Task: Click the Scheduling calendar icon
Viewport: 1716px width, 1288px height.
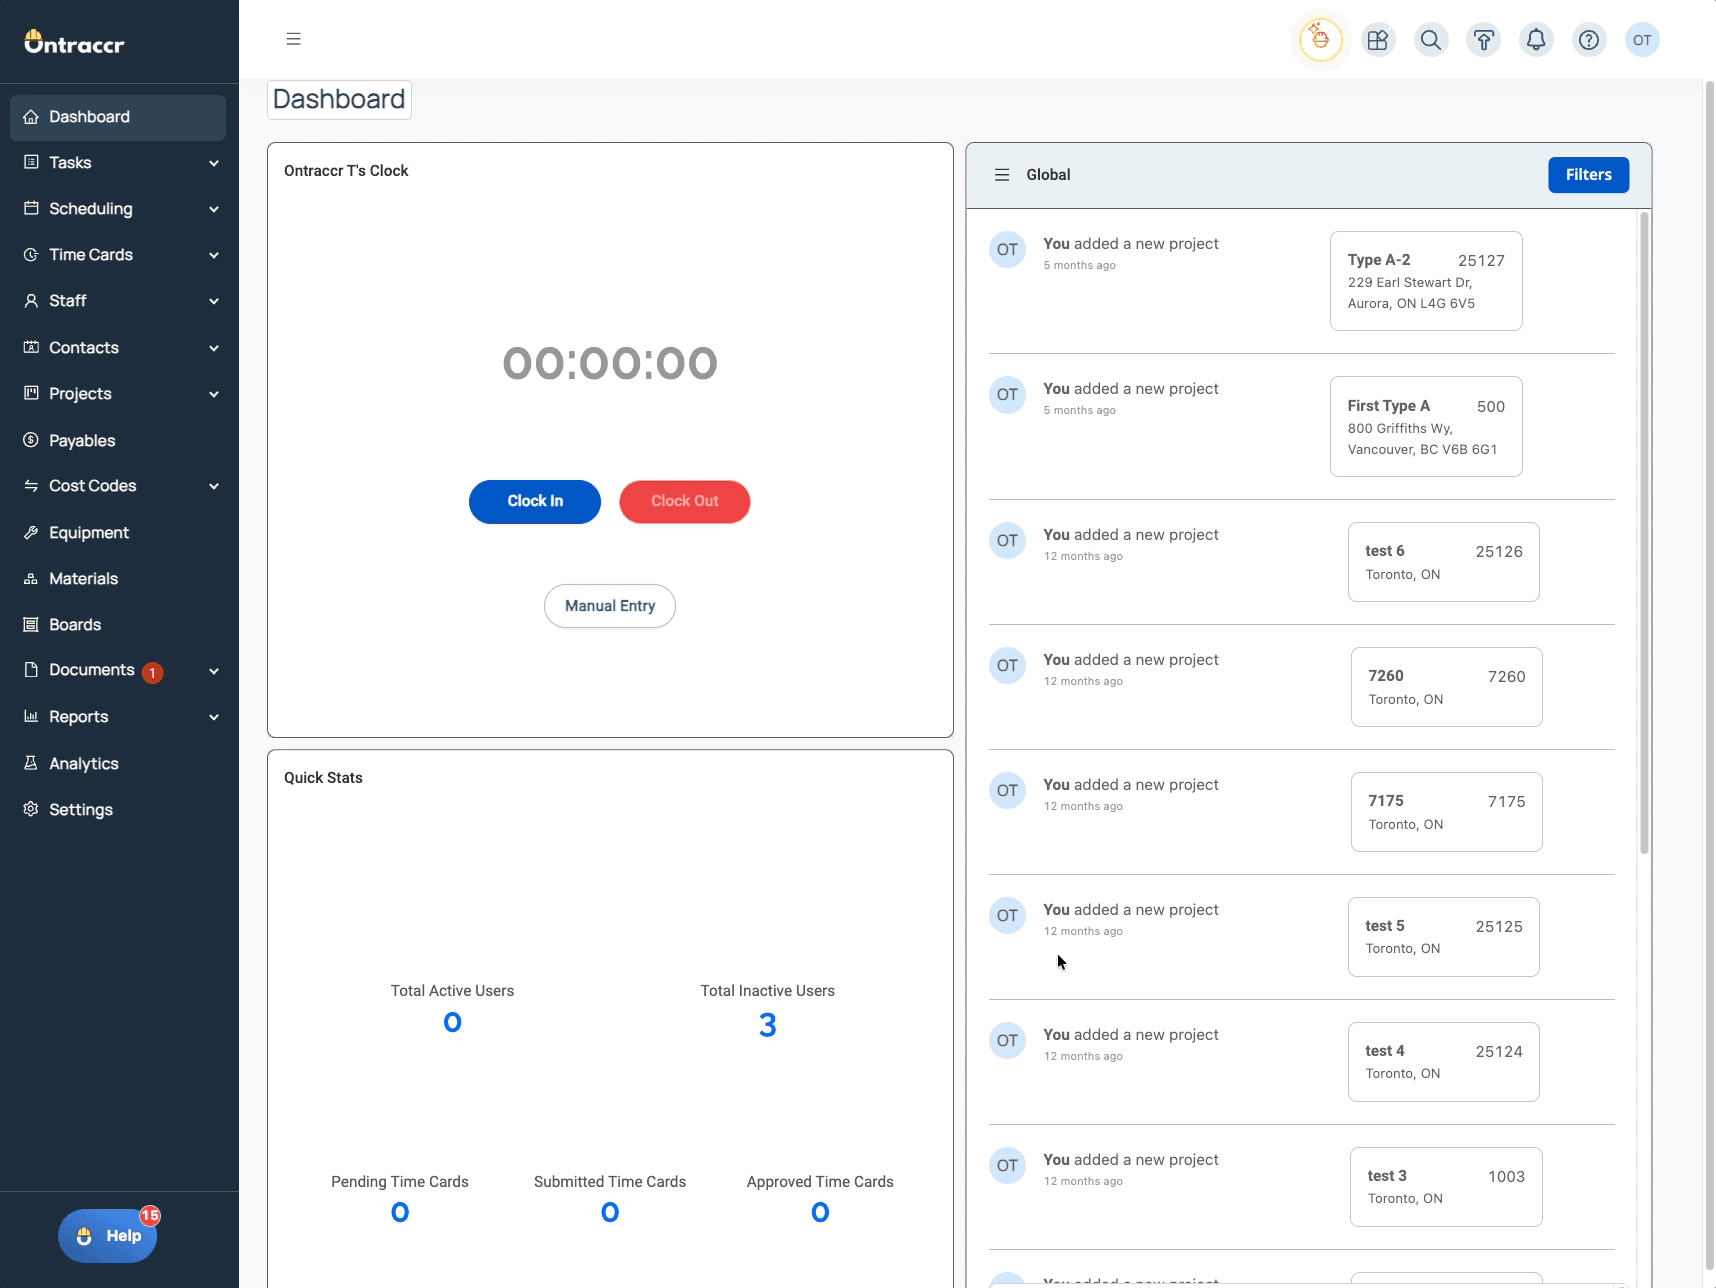Action: click(31, 208)
